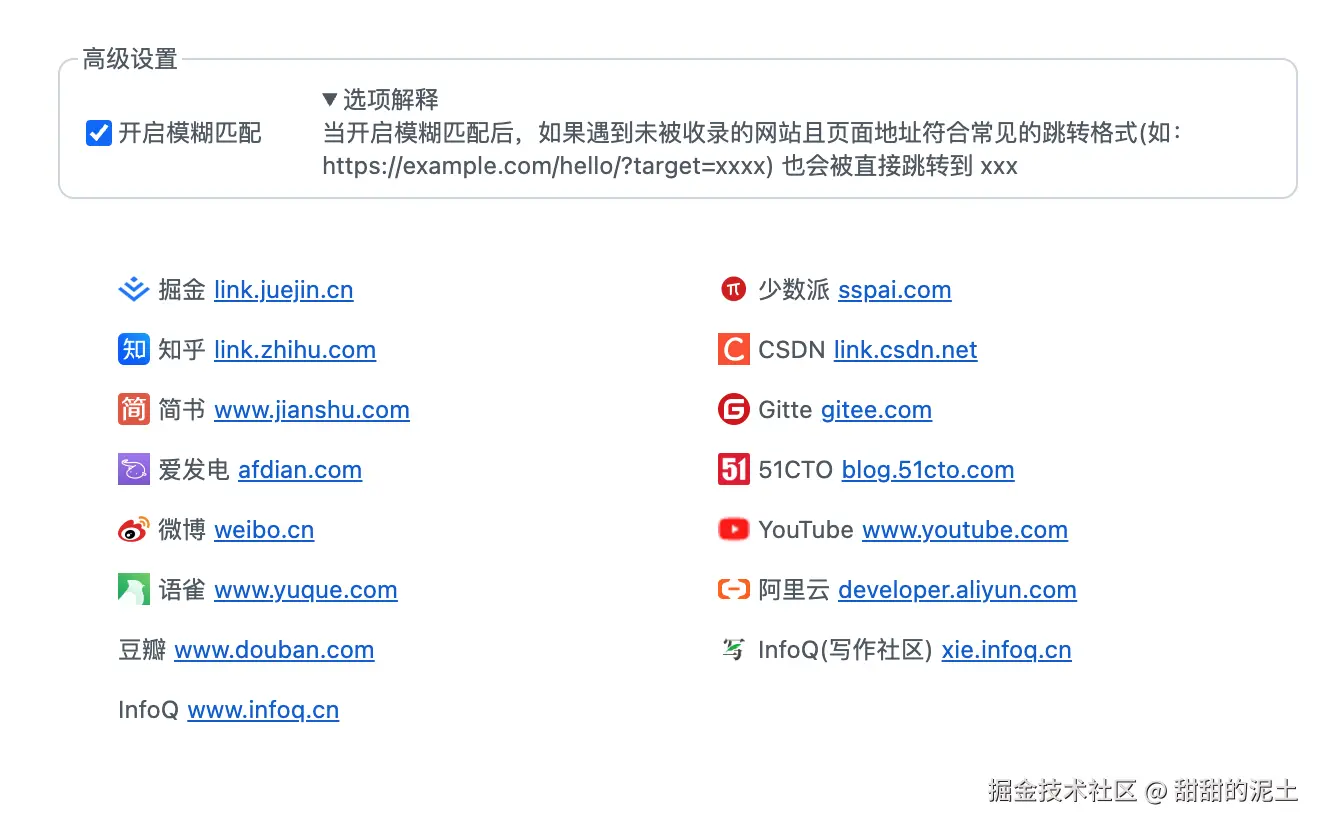Visit the www.douban.com link
The width and height of the screenshot is (1322, 828).
point(274,650)
